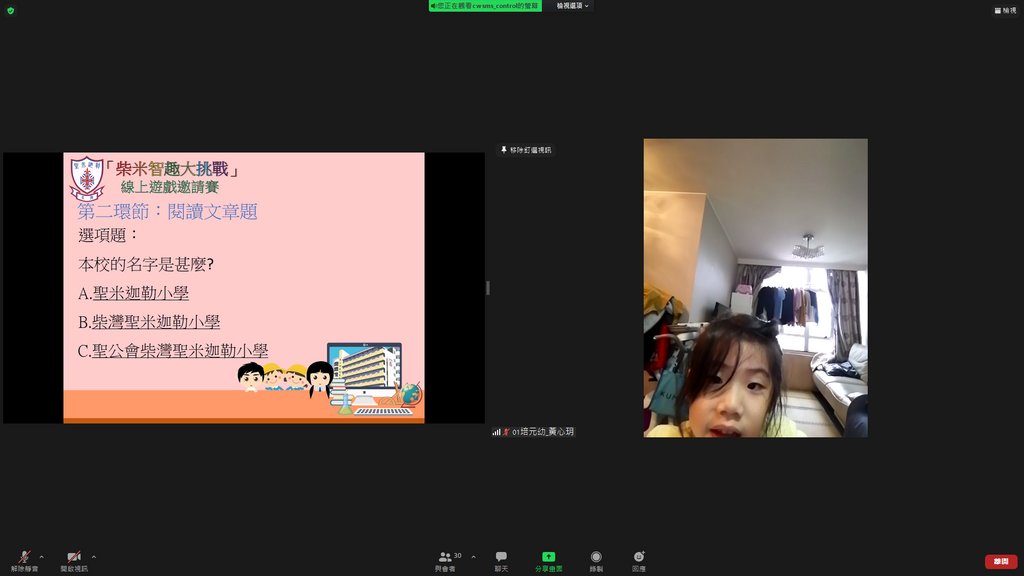The image size is (1024, 576).
Task: Turn on the camera with Start Video
Action: (x=73, y=557)
